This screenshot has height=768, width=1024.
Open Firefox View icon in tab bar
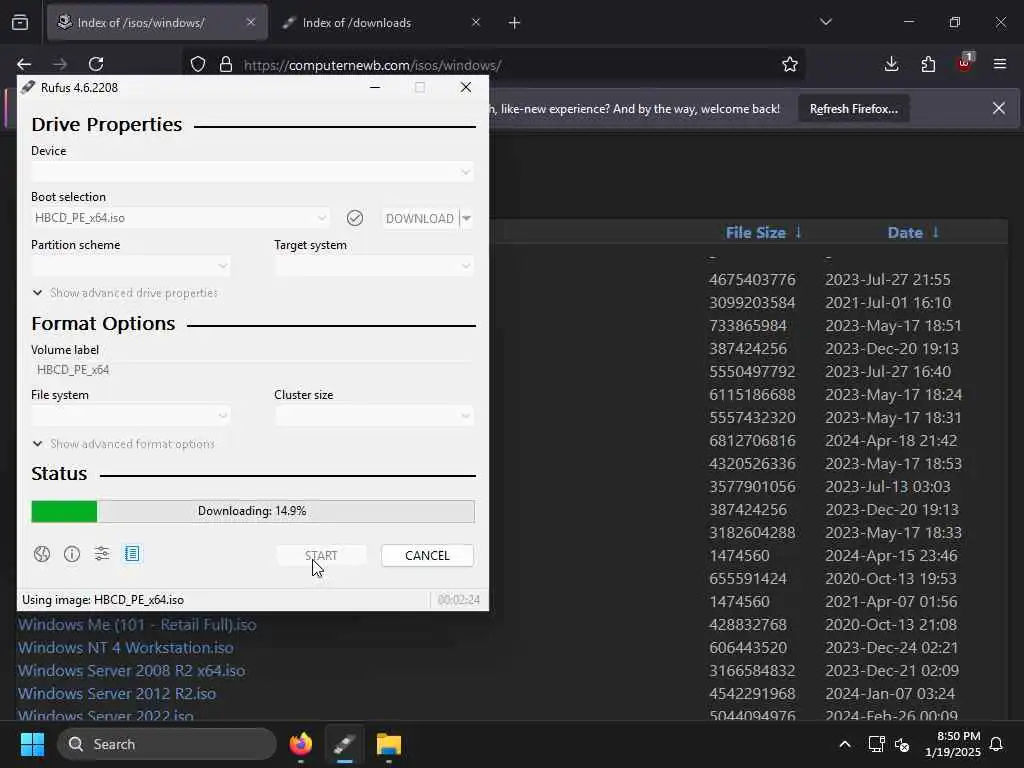(20, 23)
